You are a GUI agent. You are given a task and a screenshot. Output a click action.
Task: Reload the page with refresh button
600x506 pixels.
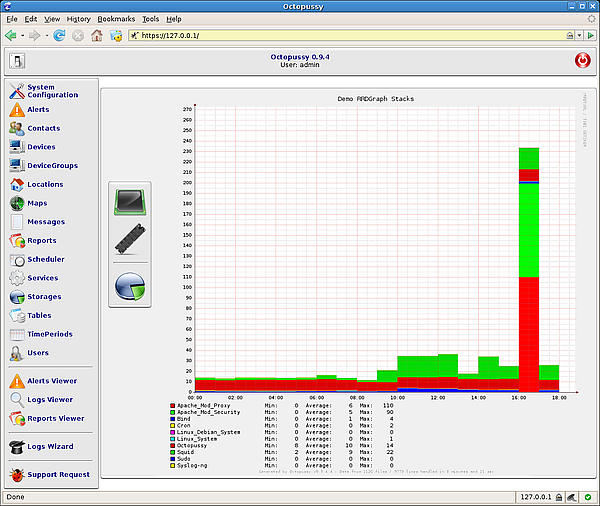click(x=60, y=35)
